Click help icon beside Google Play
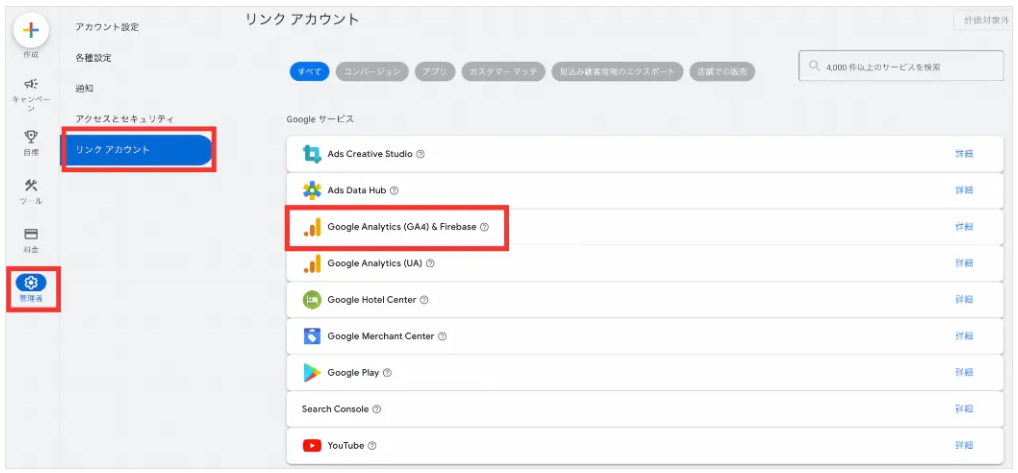The height and width of the screenshot is (473, 1018). point(387,373)
